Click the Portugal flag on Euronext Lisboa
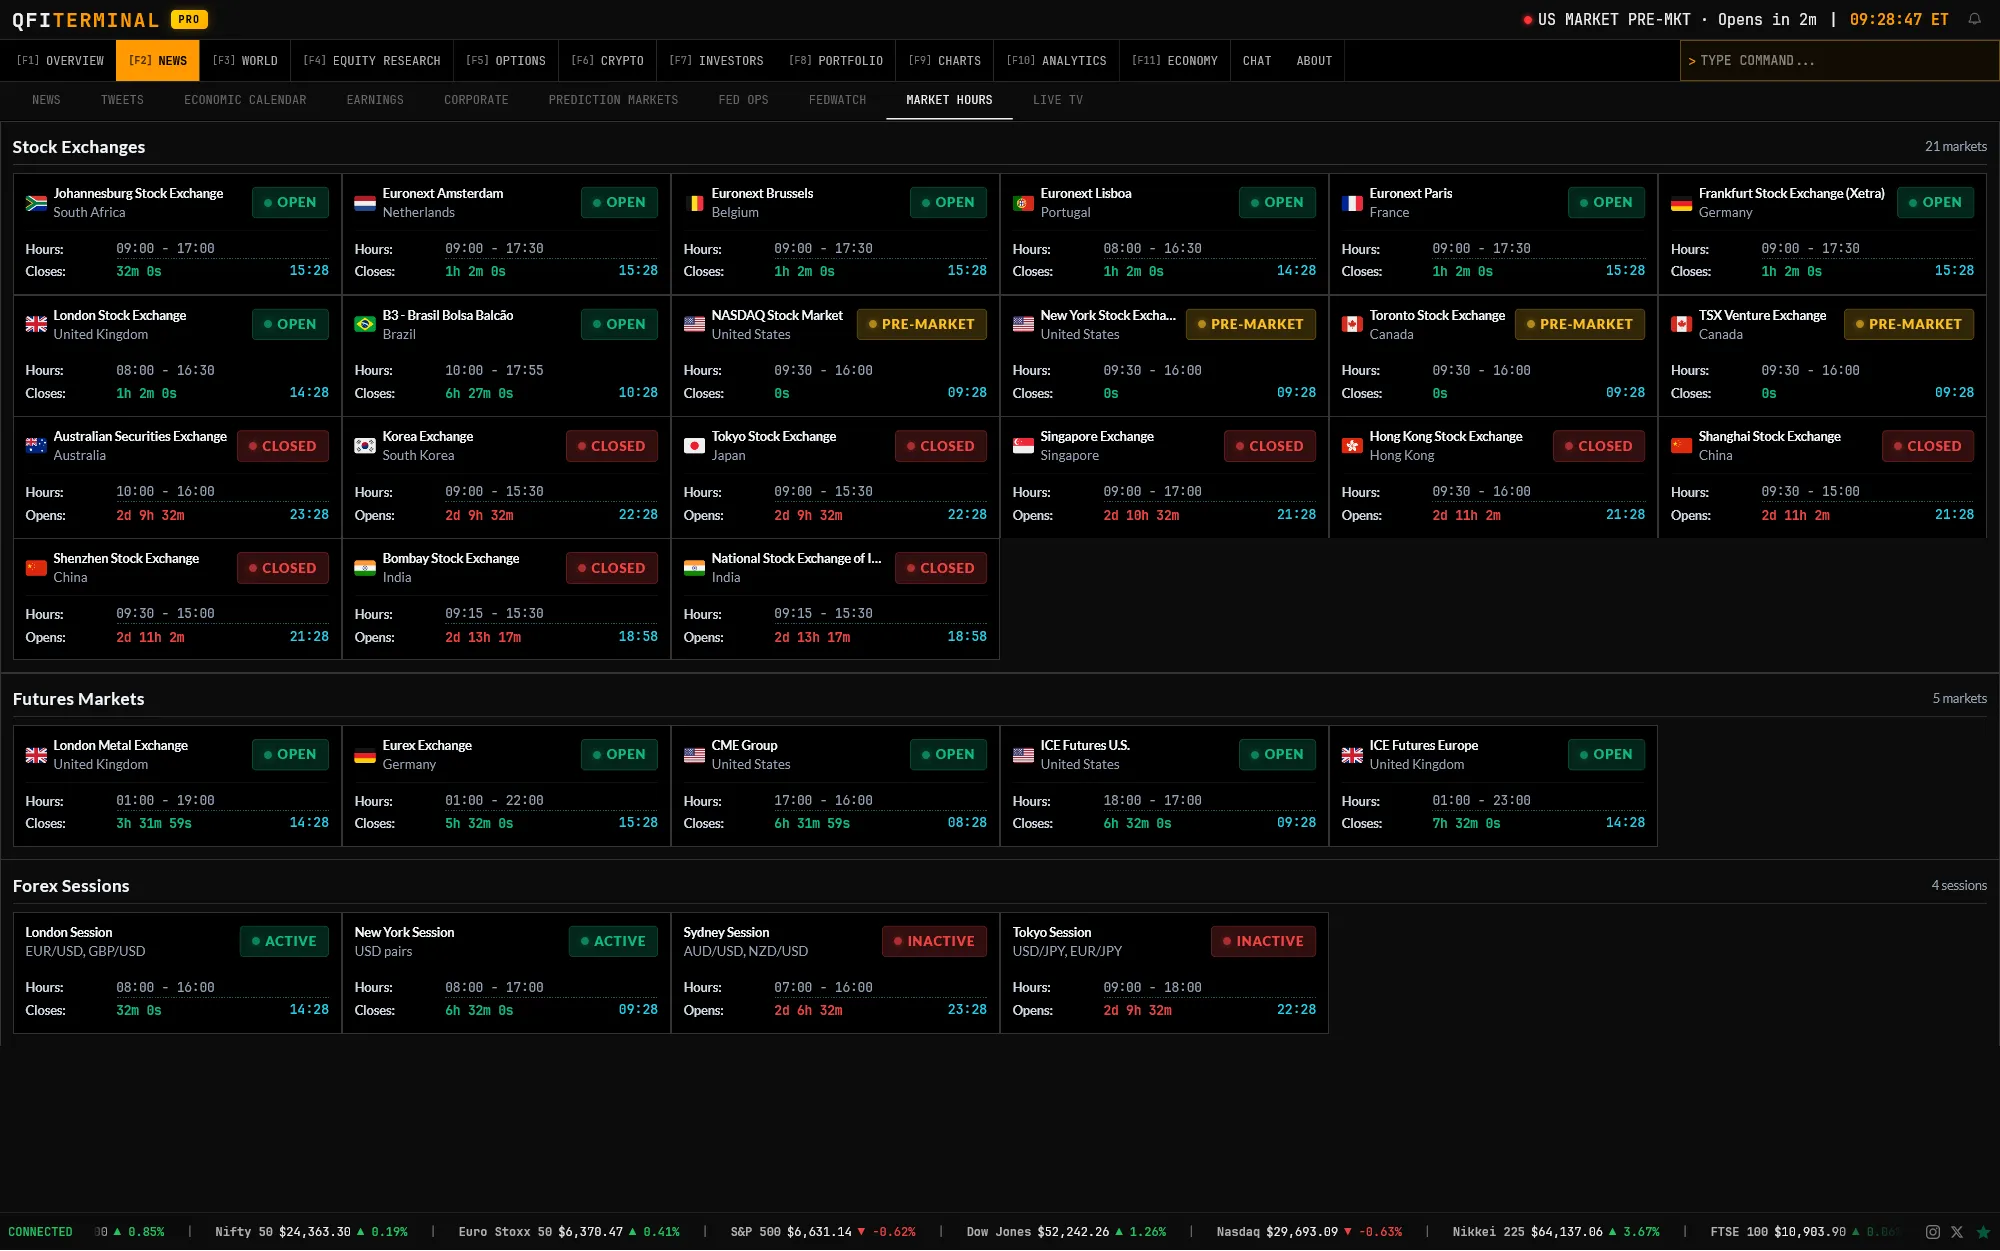 [x=1023, y=203]
